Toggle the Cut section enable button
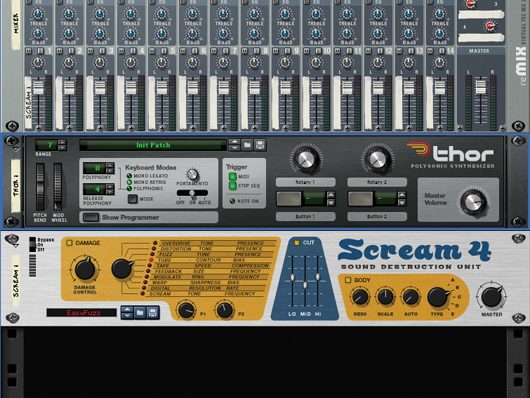 (297, 242)
